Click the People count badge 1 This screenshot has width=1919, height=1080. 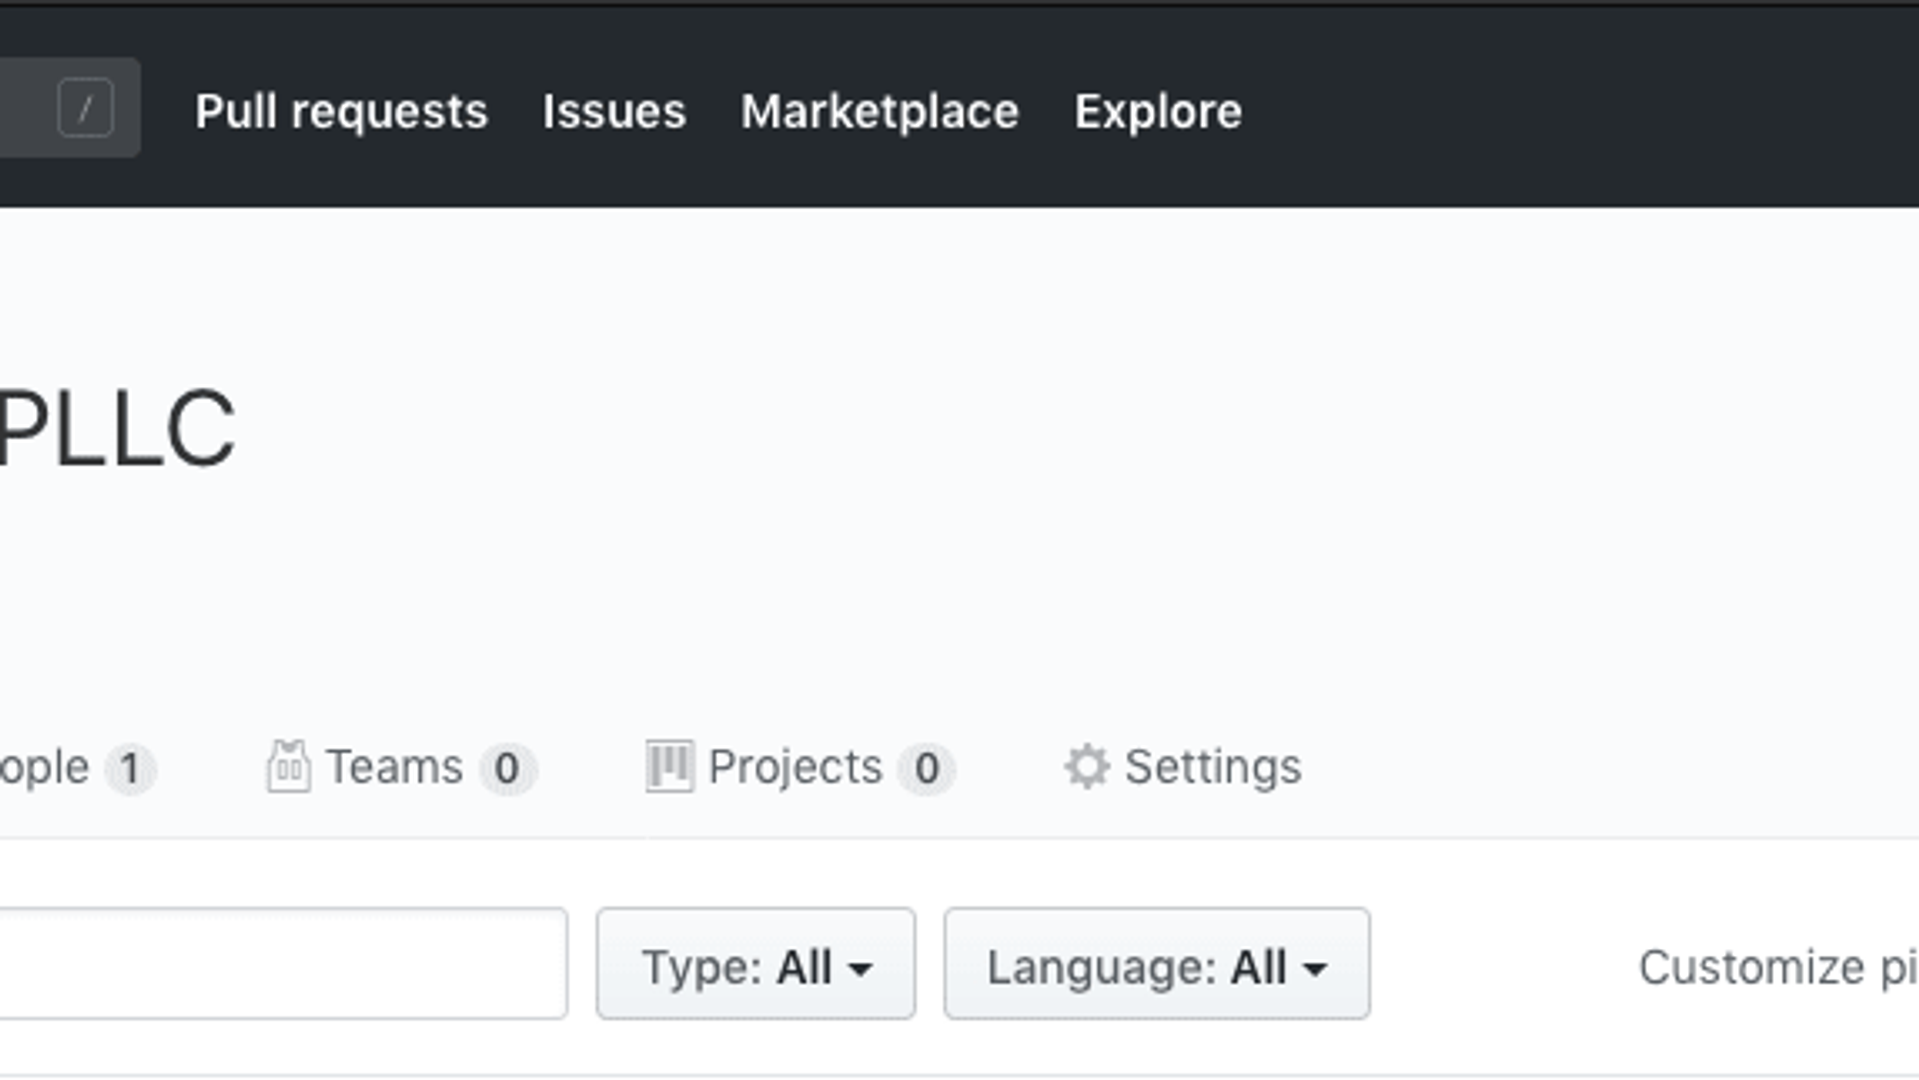131,769
